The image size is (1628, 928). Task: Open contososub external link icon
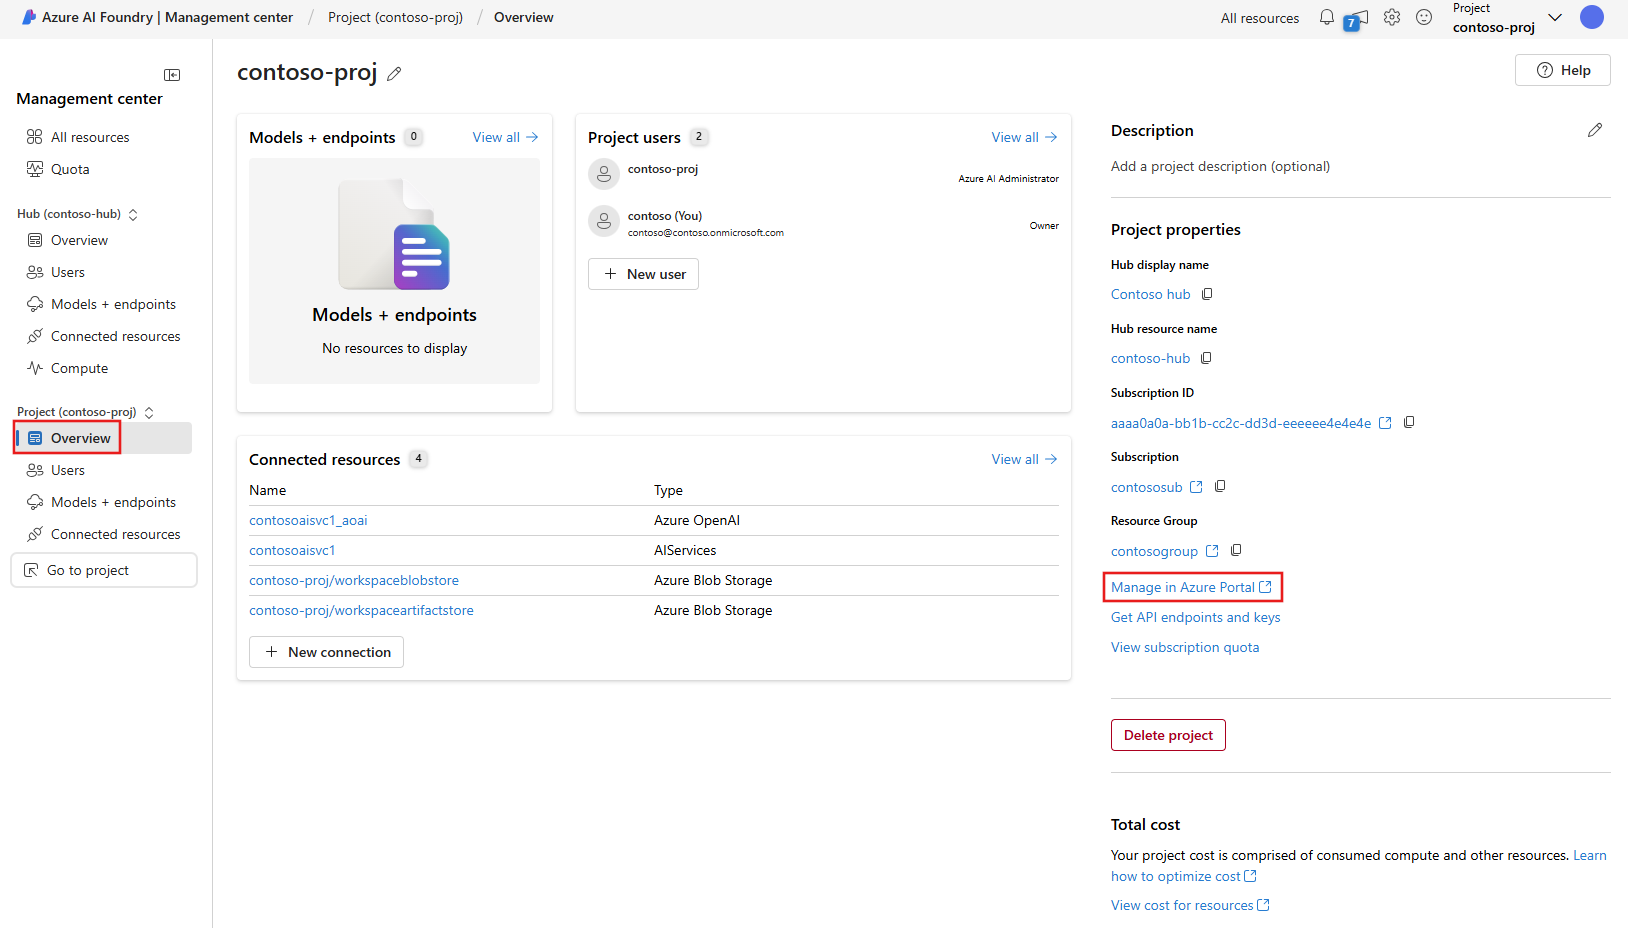click(x=1196, y=487)
